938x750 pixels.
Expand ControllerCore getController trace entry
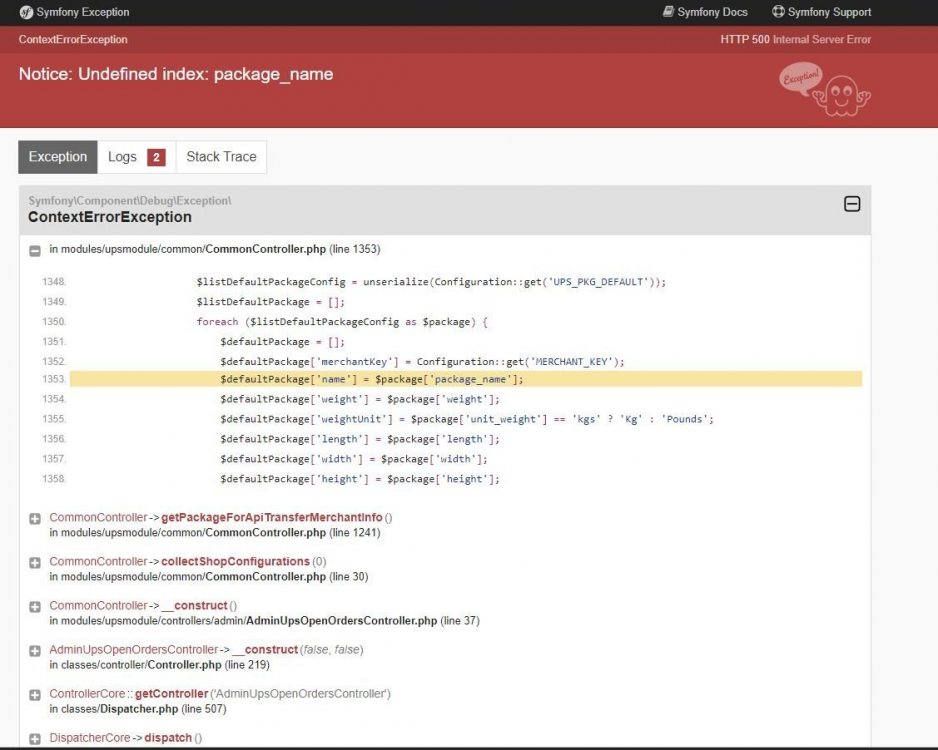tap(35, 695)
